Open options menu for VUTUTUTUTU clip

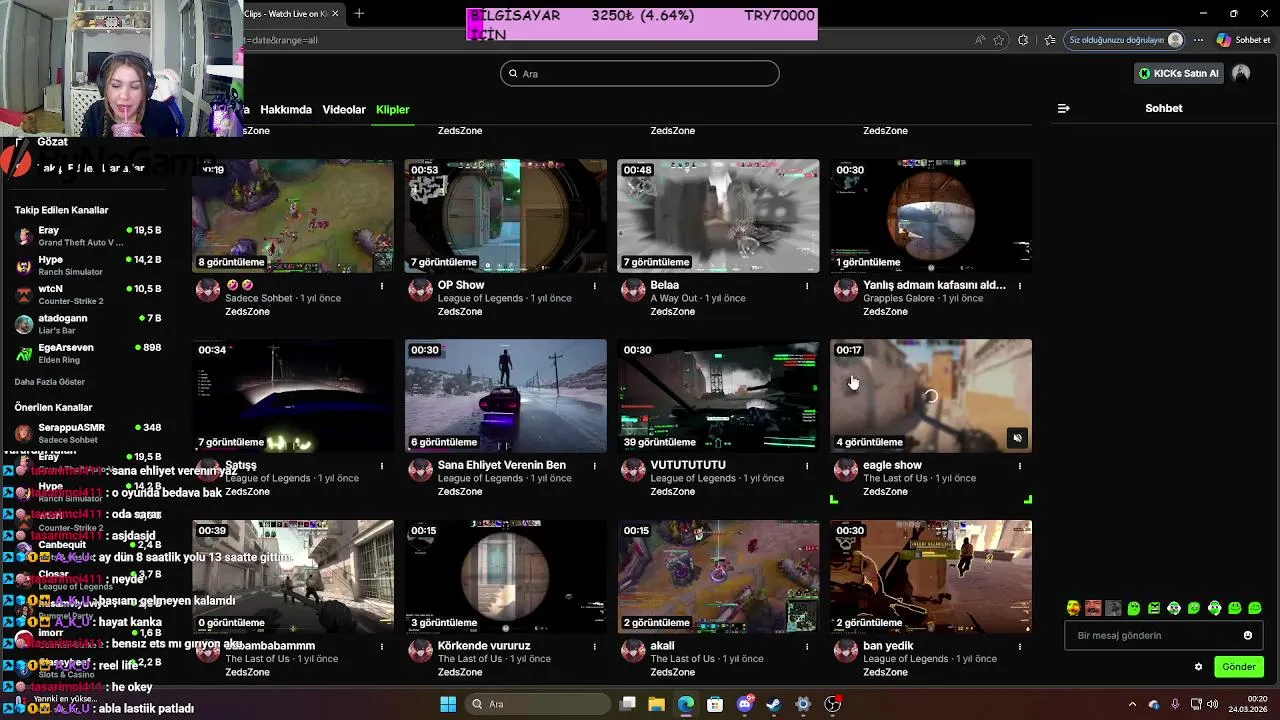(x=807, y=466)
